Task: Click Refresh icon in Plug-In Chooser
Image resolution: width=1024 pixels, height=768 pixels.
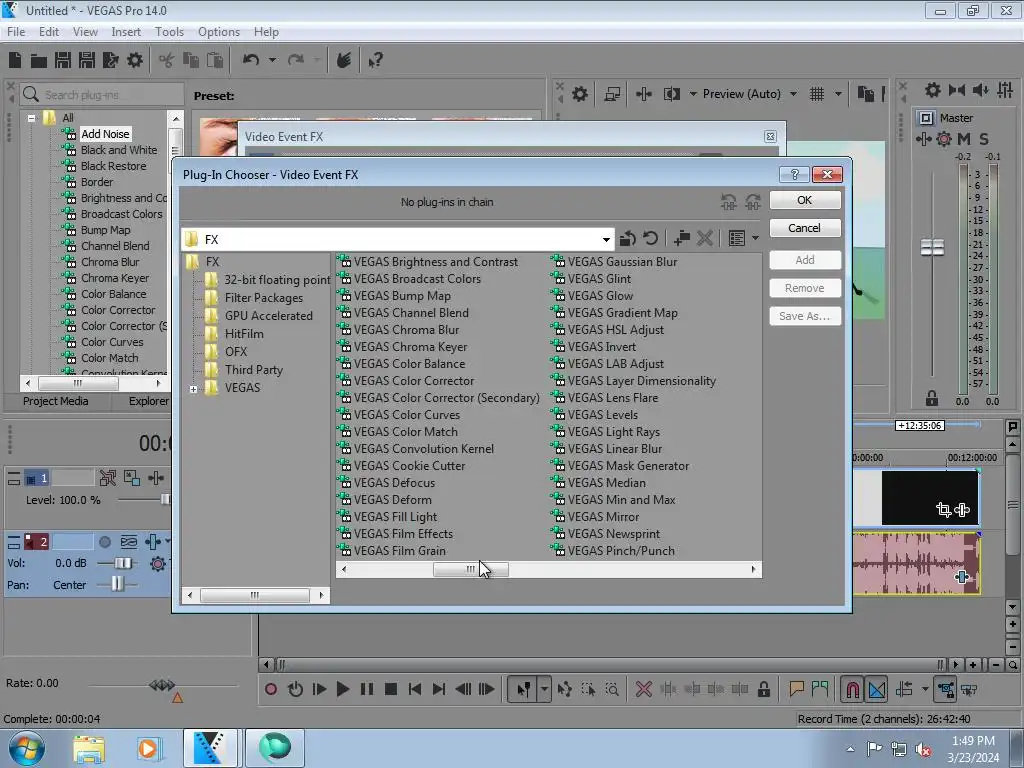Action: (x=650, y=238)
